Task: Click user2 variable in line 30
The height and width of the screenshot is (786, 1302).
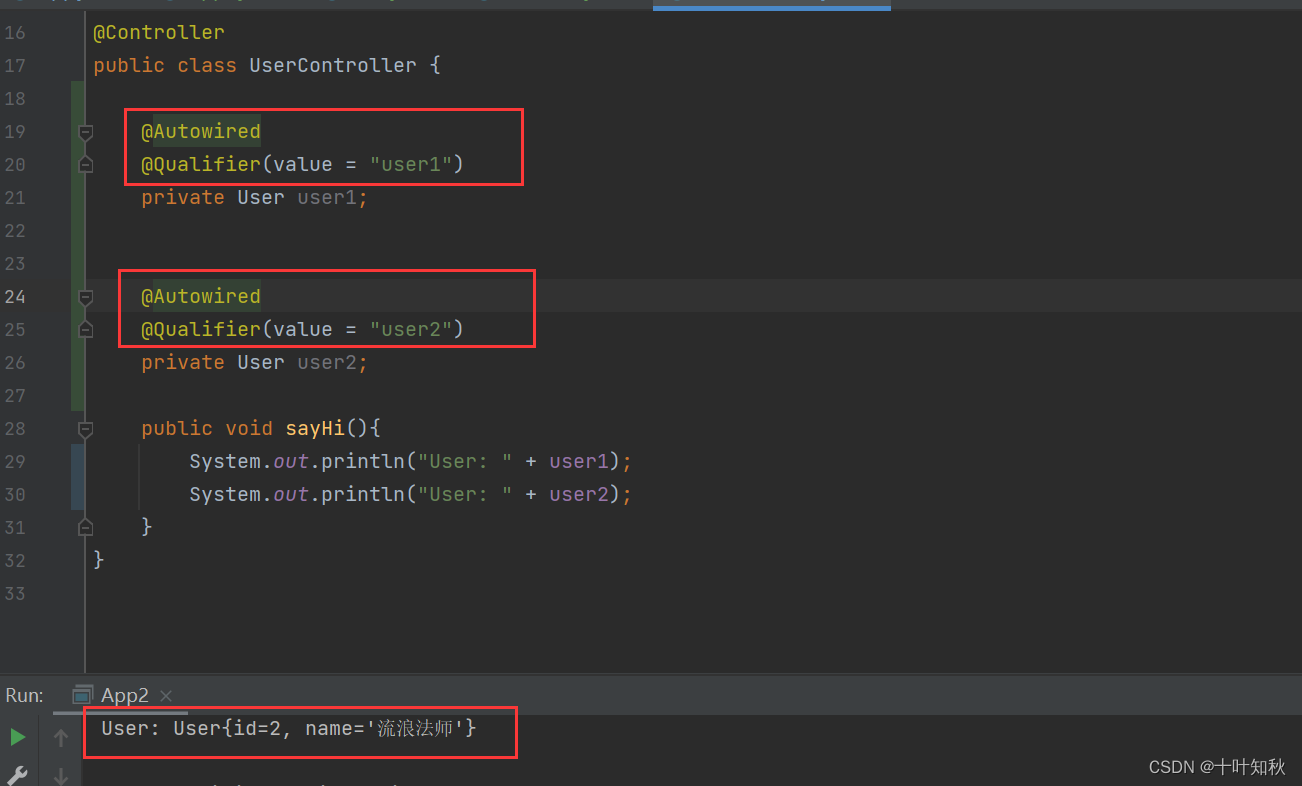Action: [579, 495]
